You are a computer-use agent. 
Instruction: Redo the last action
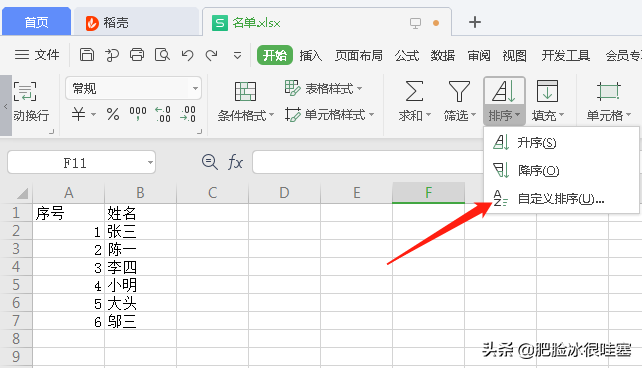[212, 55]
